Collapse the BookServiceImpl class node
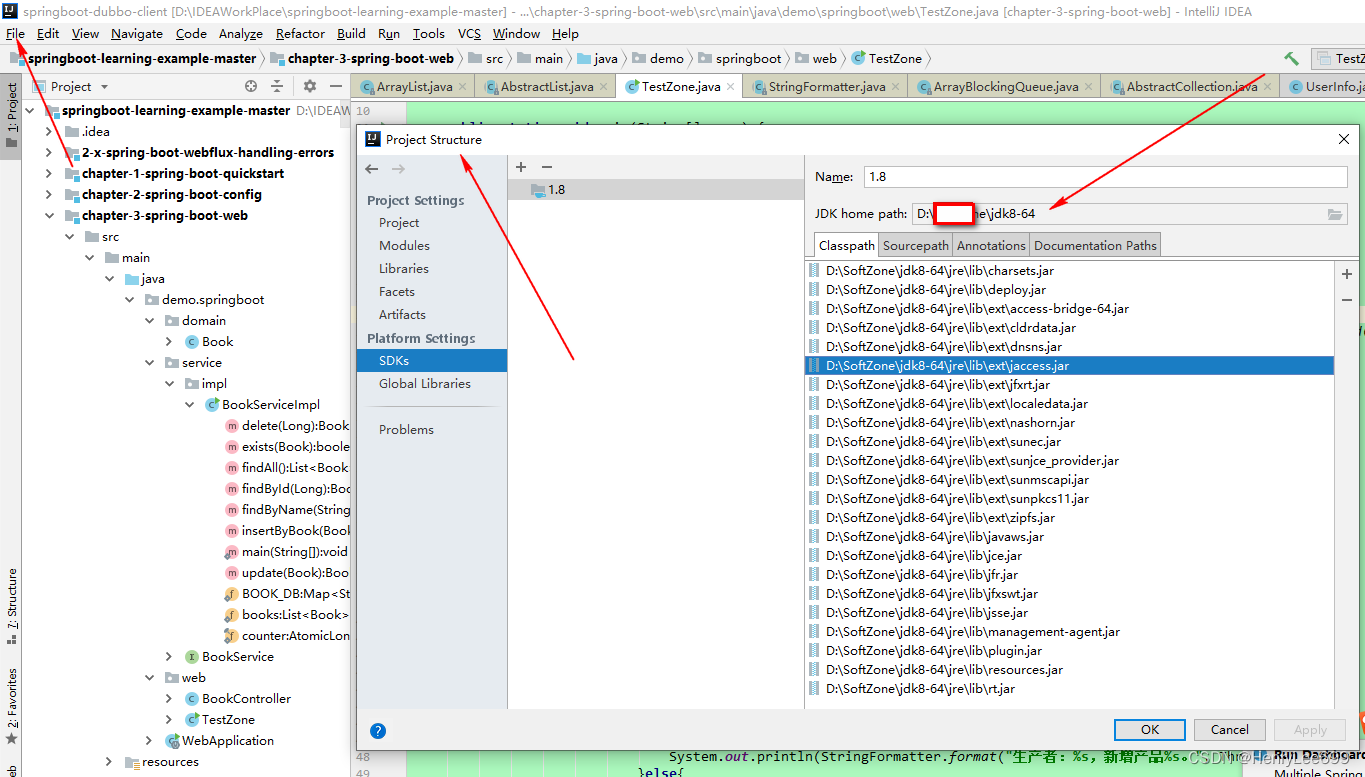The image size is (1365, 777). click(x=189, y=405)
